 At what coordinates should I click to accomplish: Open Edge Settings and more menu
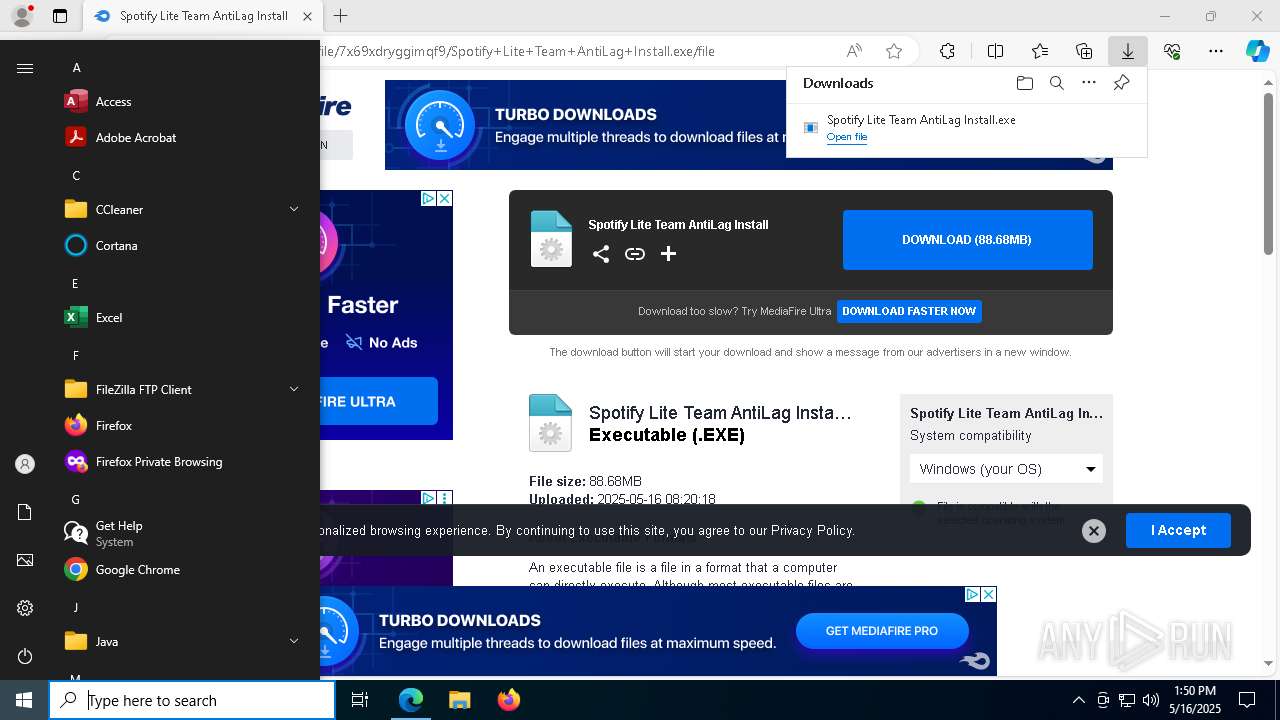pyautogui.click(x=1216, y=51)
